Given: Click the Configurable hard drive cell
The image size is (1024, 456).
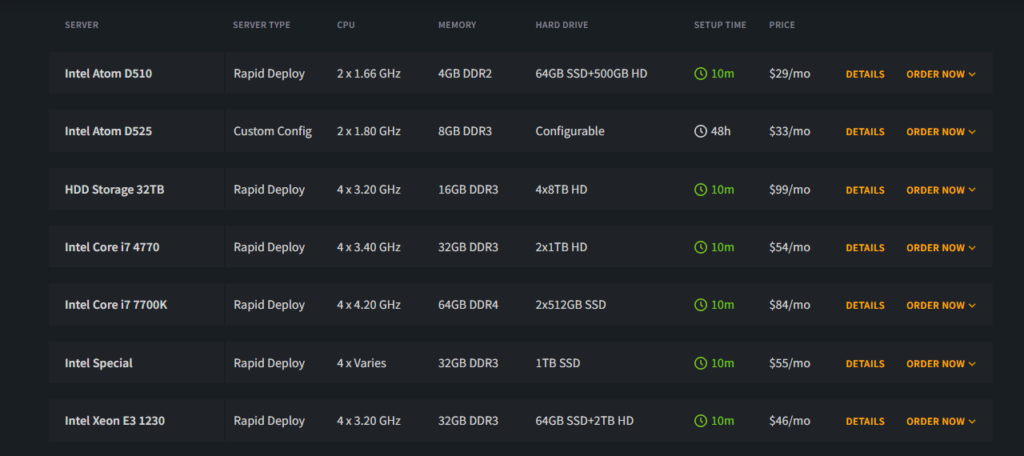Looking at the screenshot, I should point(570,131).
